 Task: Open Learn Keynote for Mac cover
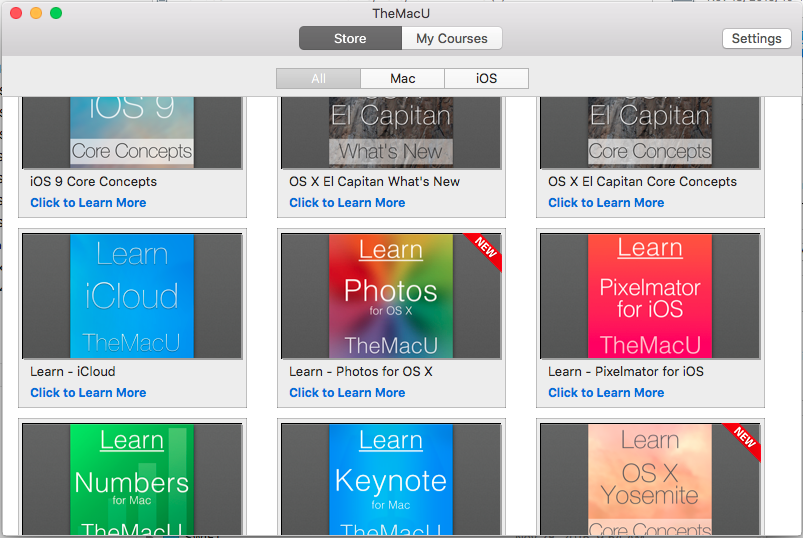click(391, 479)
